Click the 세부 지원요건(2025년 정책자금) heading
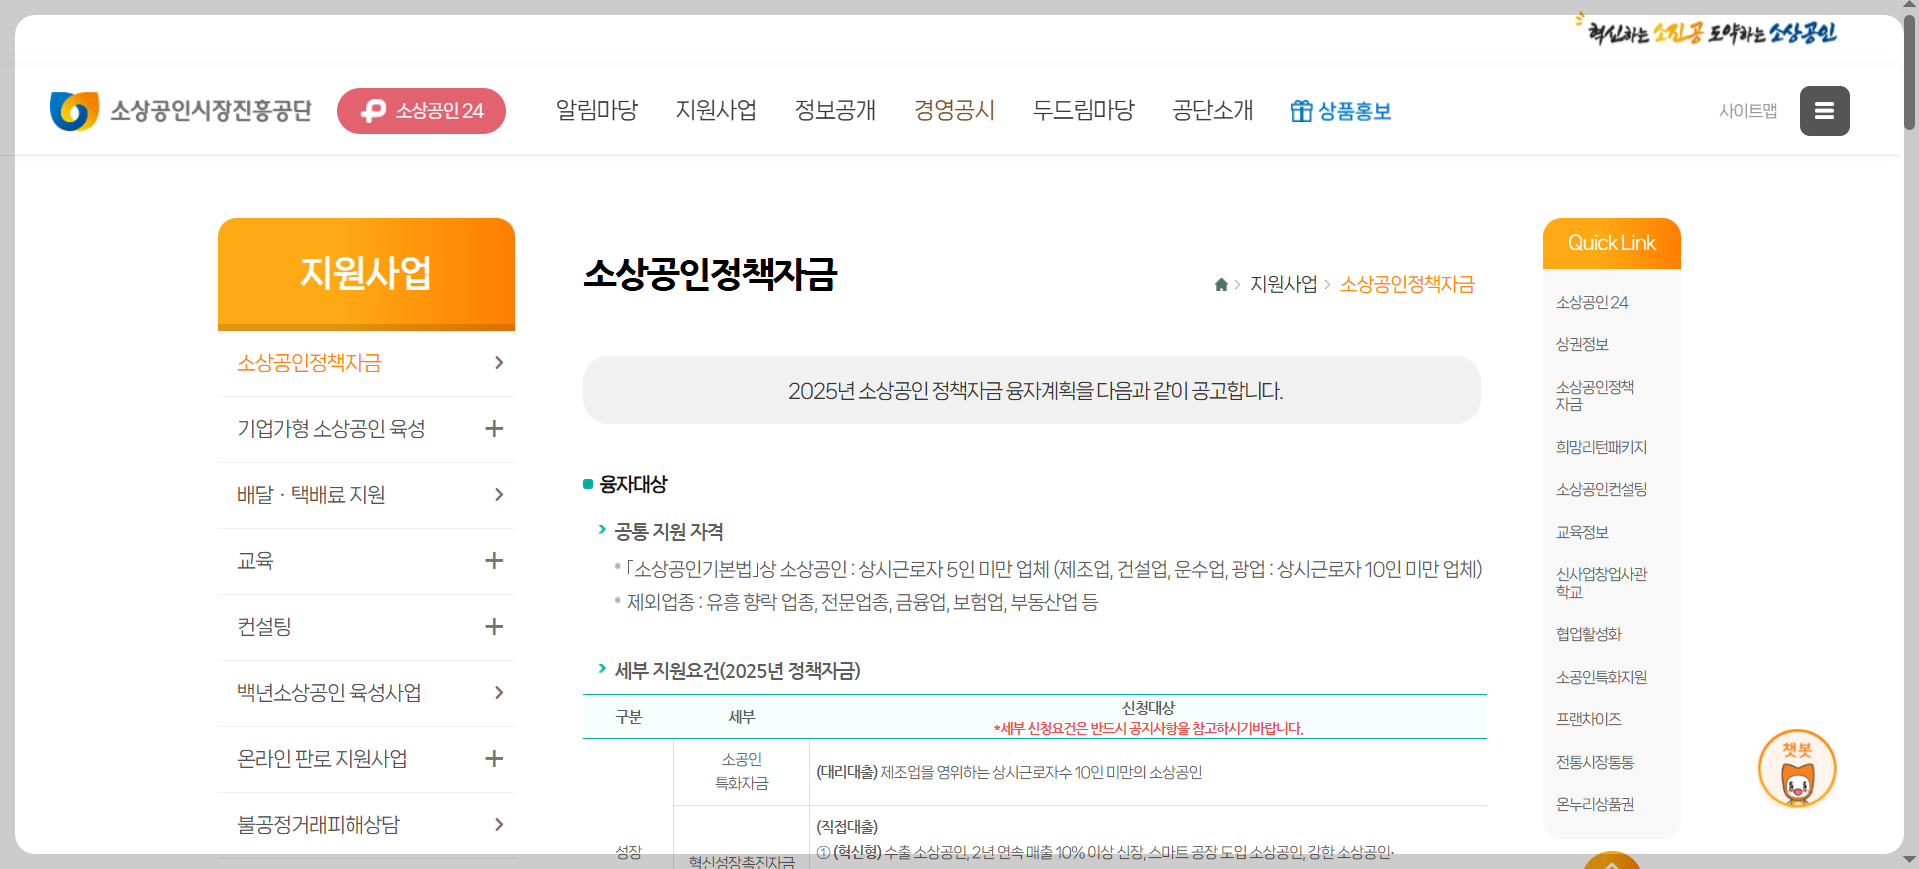This screenshot has height=869, width=1919. click(737, 671)
